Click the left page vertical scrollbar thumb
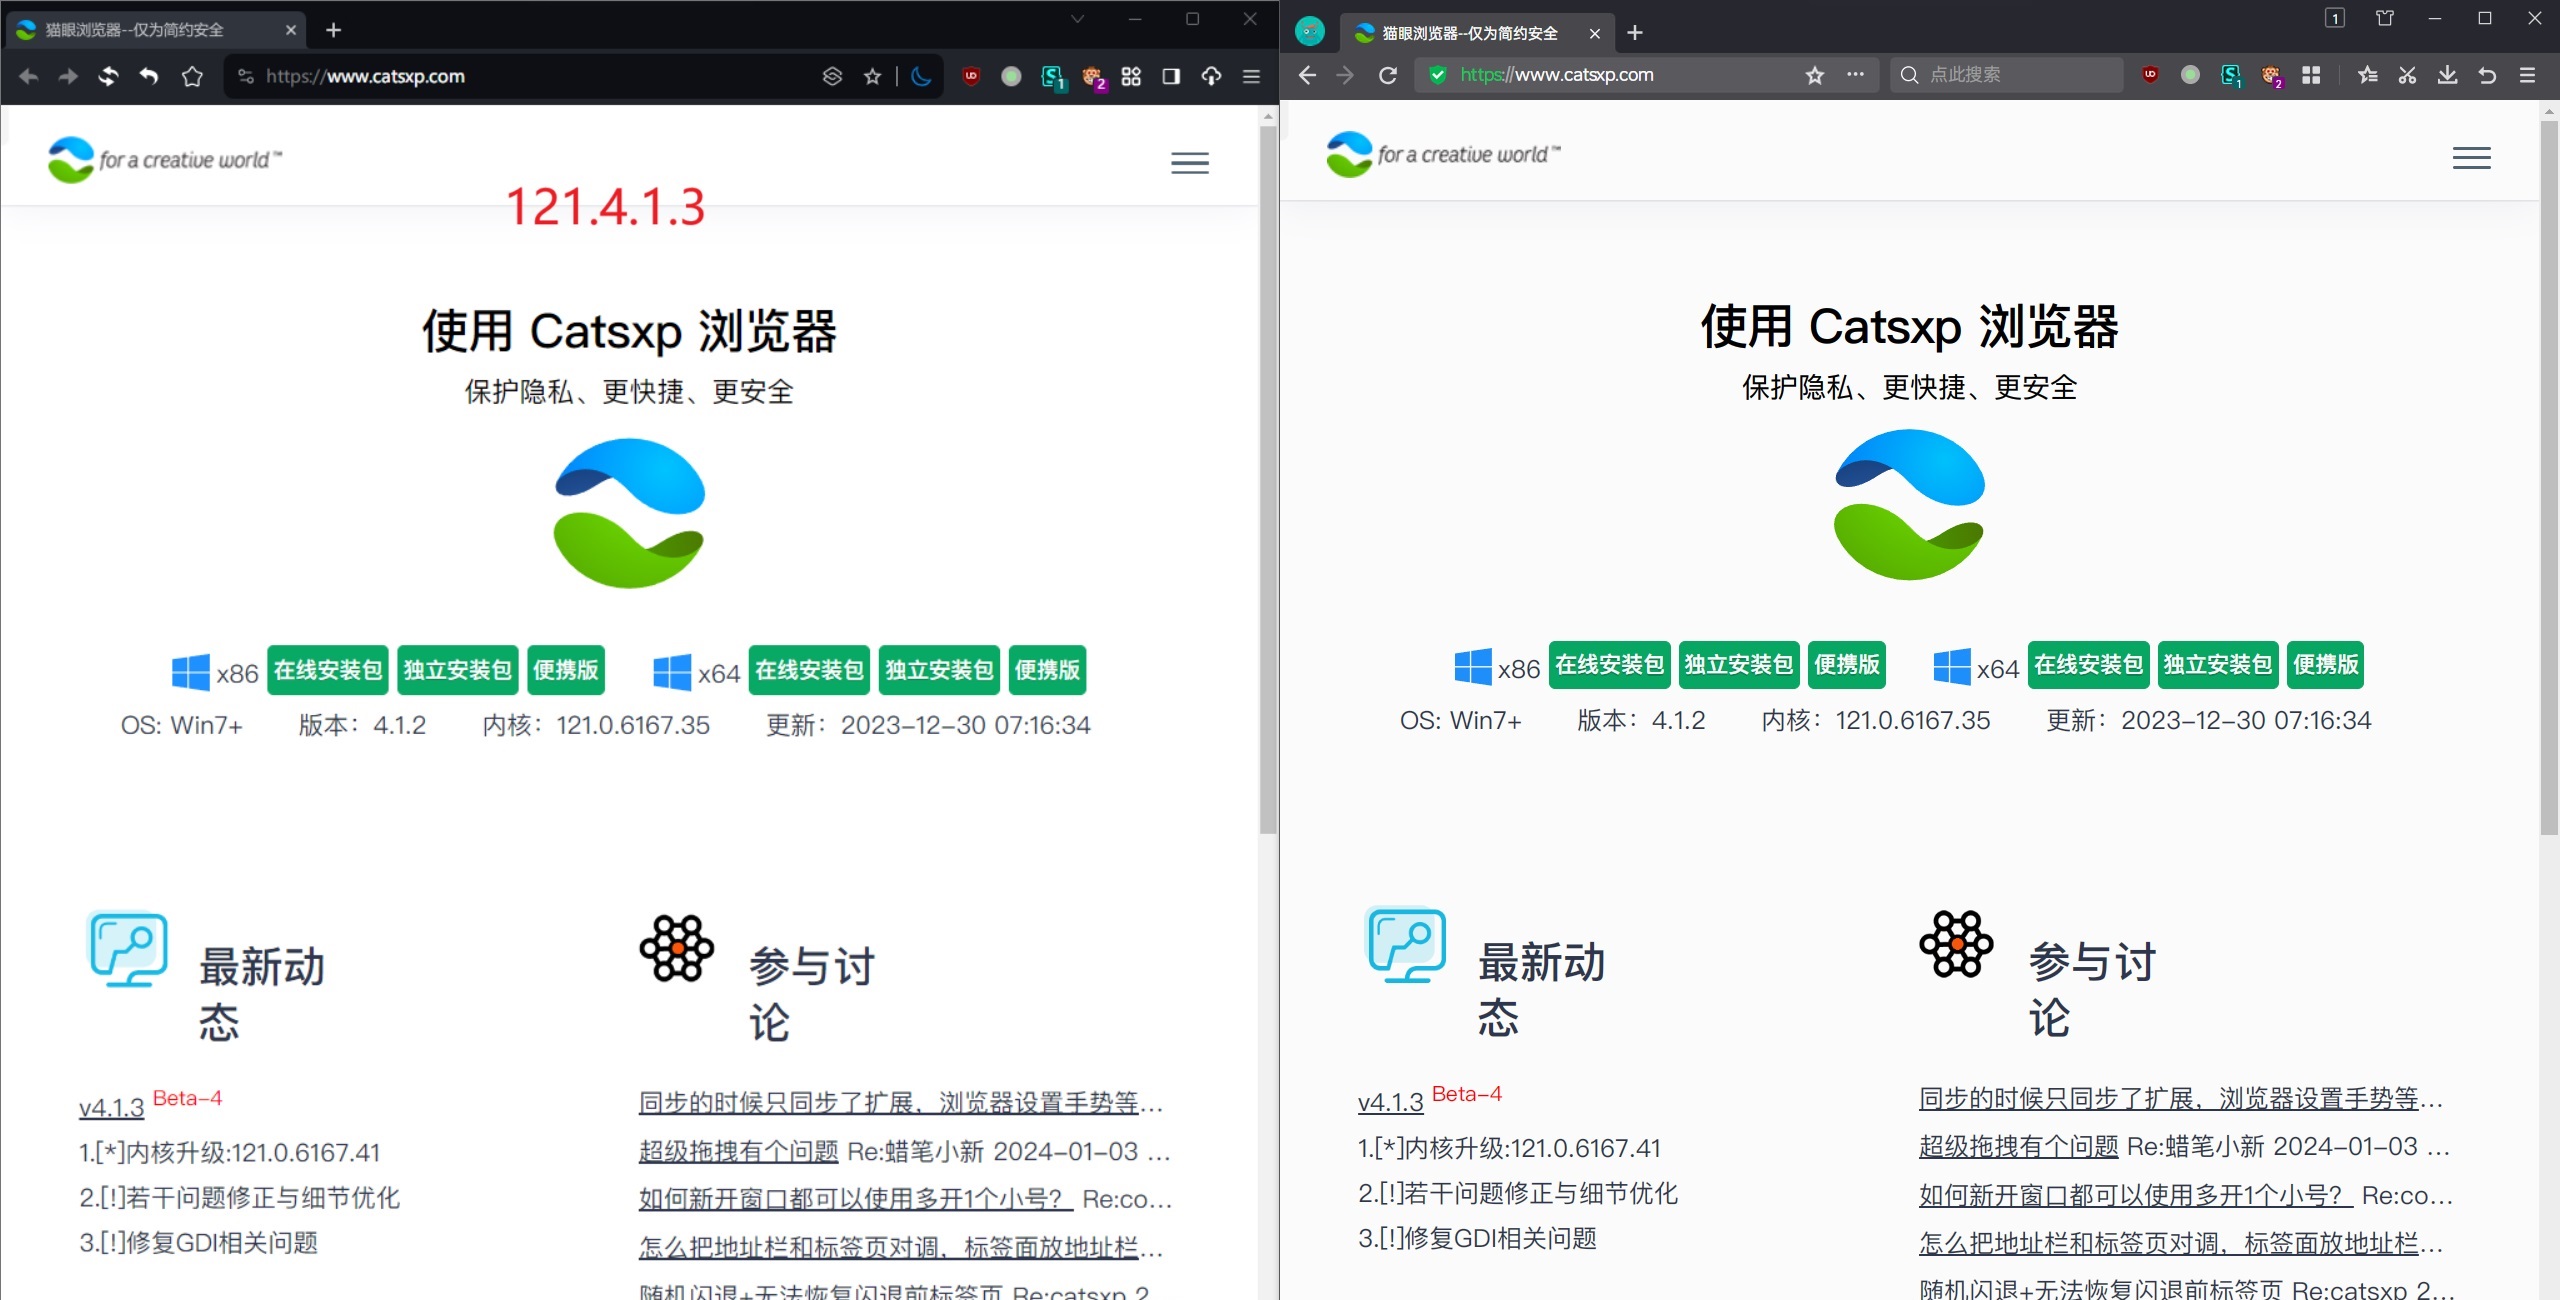2560x1300 pixels. (1268, 478)
